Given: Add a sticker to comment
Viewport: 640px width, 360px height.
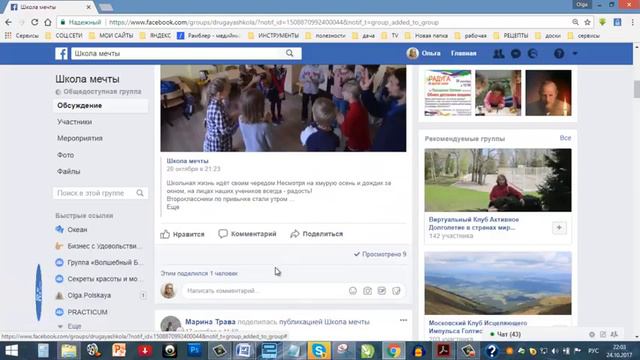Looking at the screenshot, I should 396,291.
